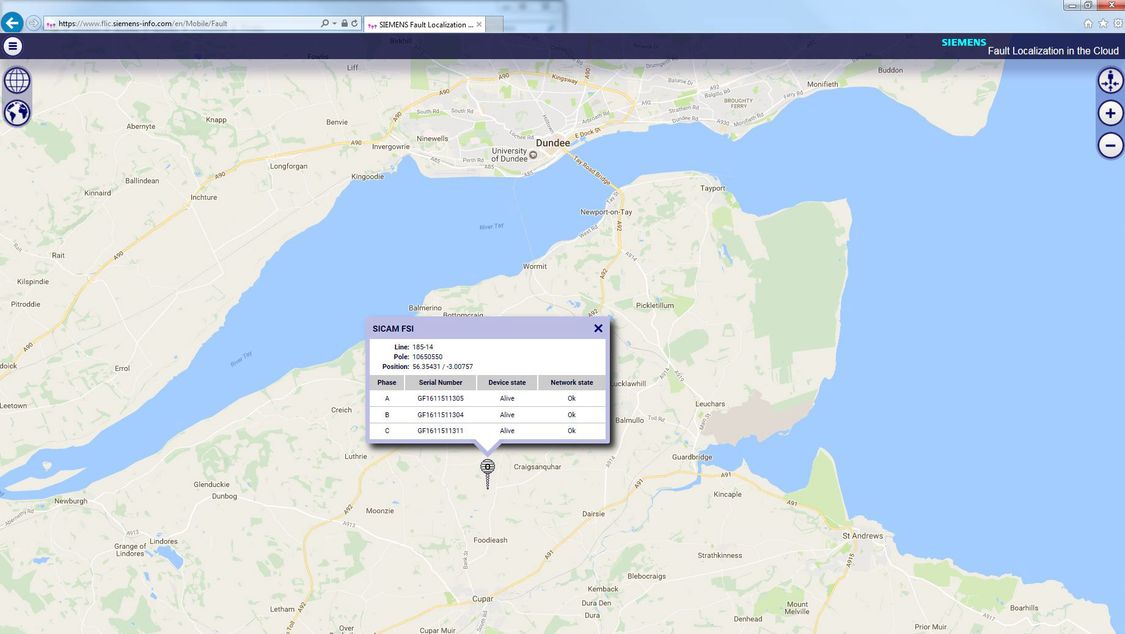Switch to the grid globe map view
Image resolution: width=1125 pixels, height=634 pixels.
click(x=17, y=80)
